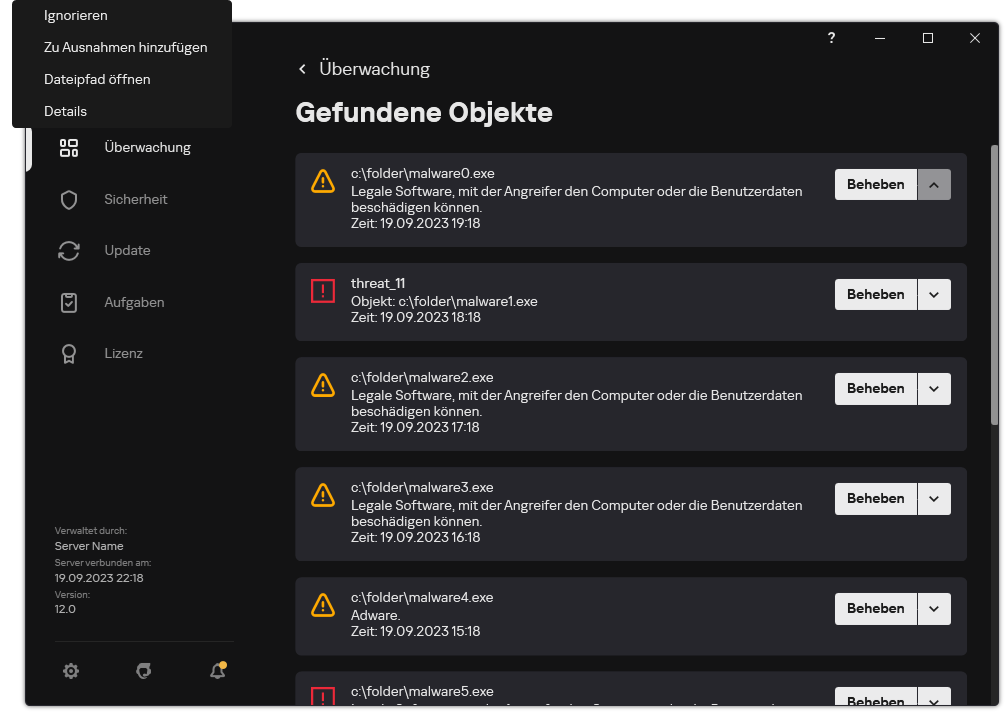1007x714 pixels.
Task: Expand the dropdown for malware4.exe Adware entry
Action: tap(934, 608)
